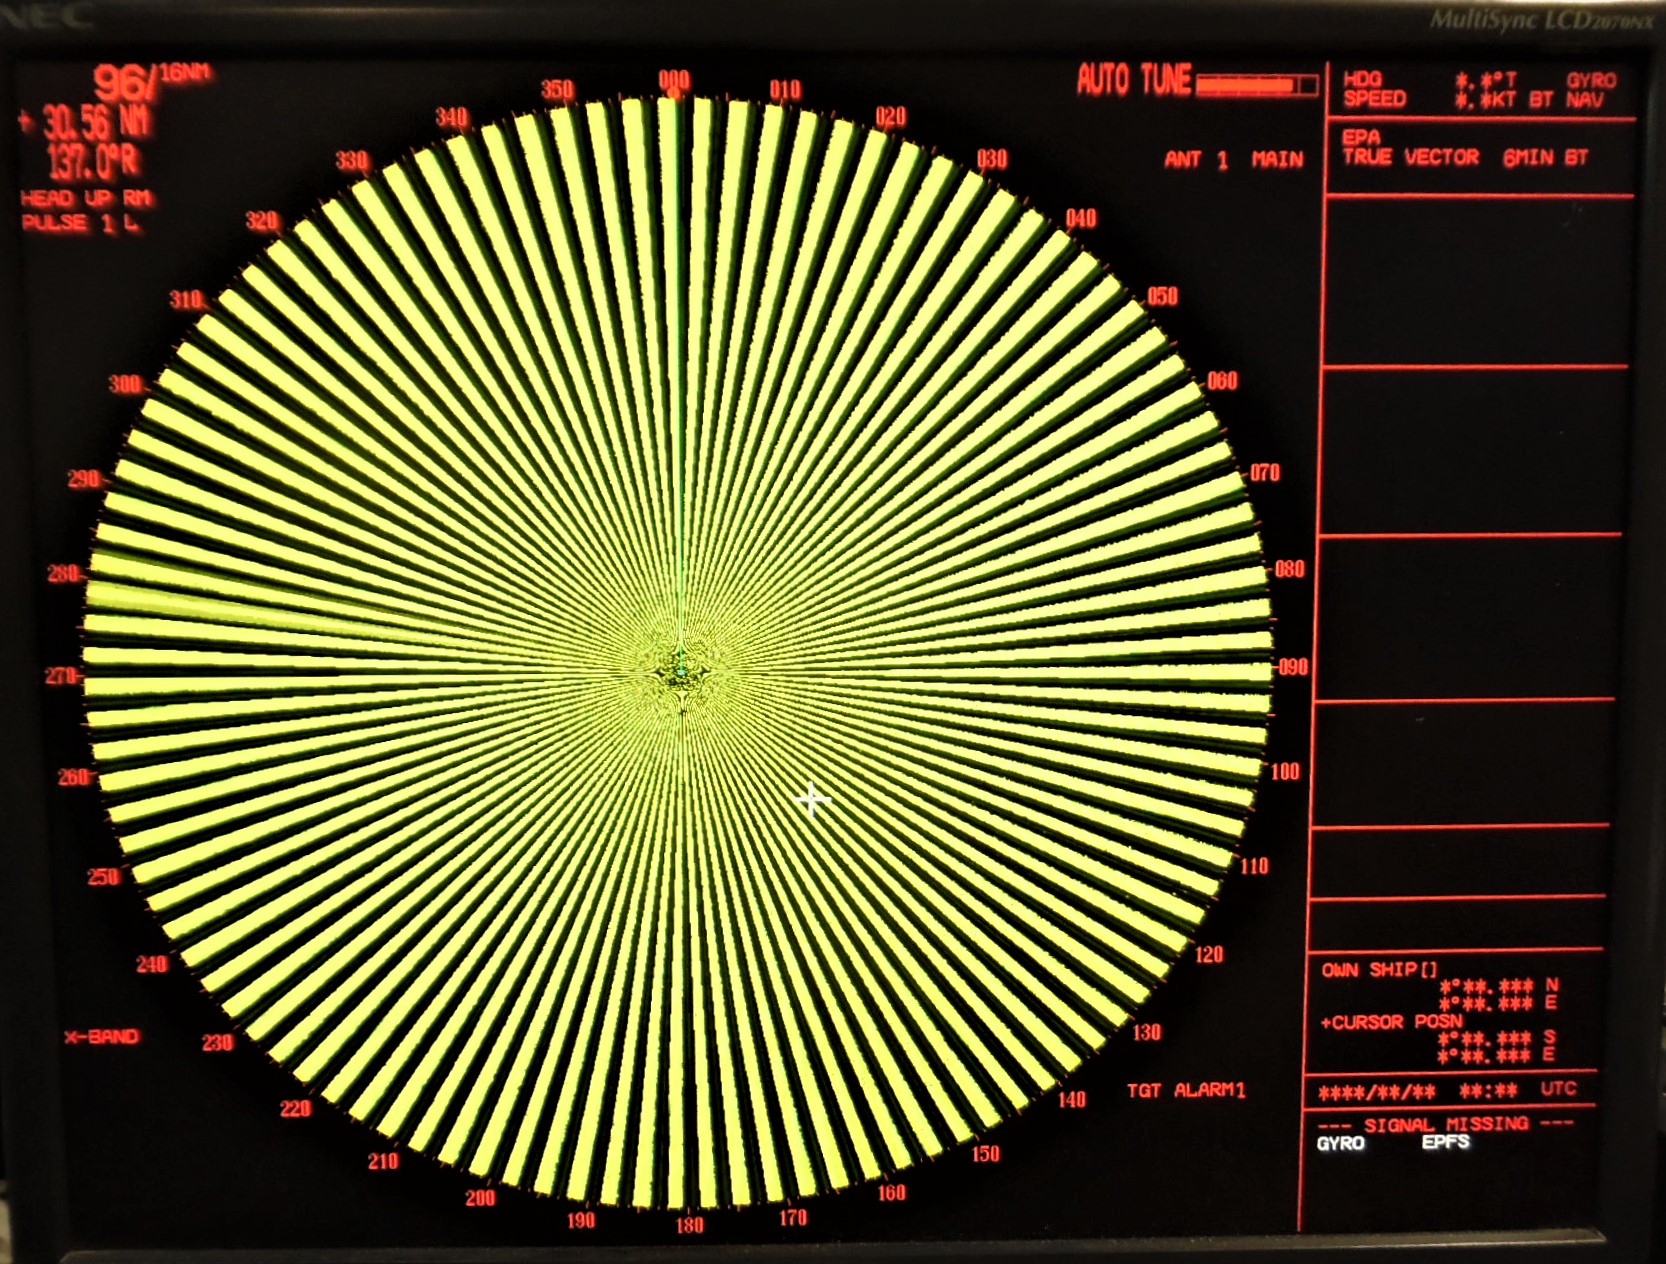Screen dimensions: 1666x1264
Task: Change the PULSE 1 L setting
Action: click(x=80, y=223)
